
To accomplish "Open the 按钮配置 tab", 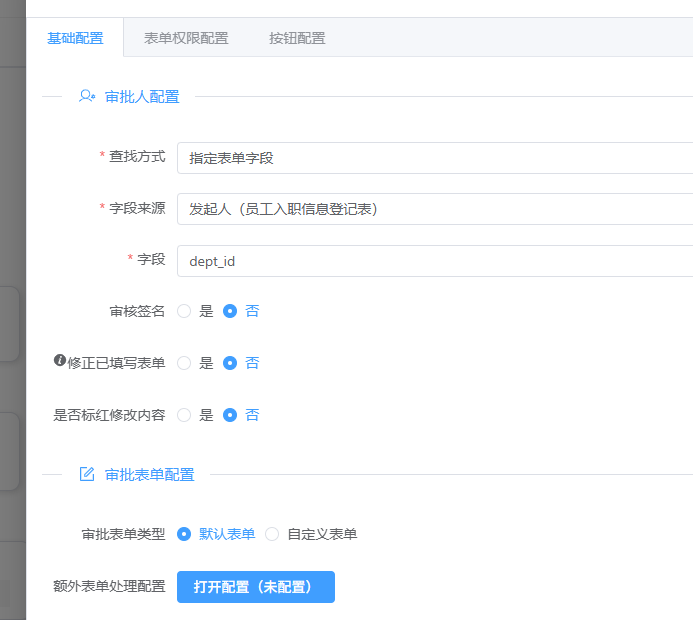I will [x=297, y=38].
